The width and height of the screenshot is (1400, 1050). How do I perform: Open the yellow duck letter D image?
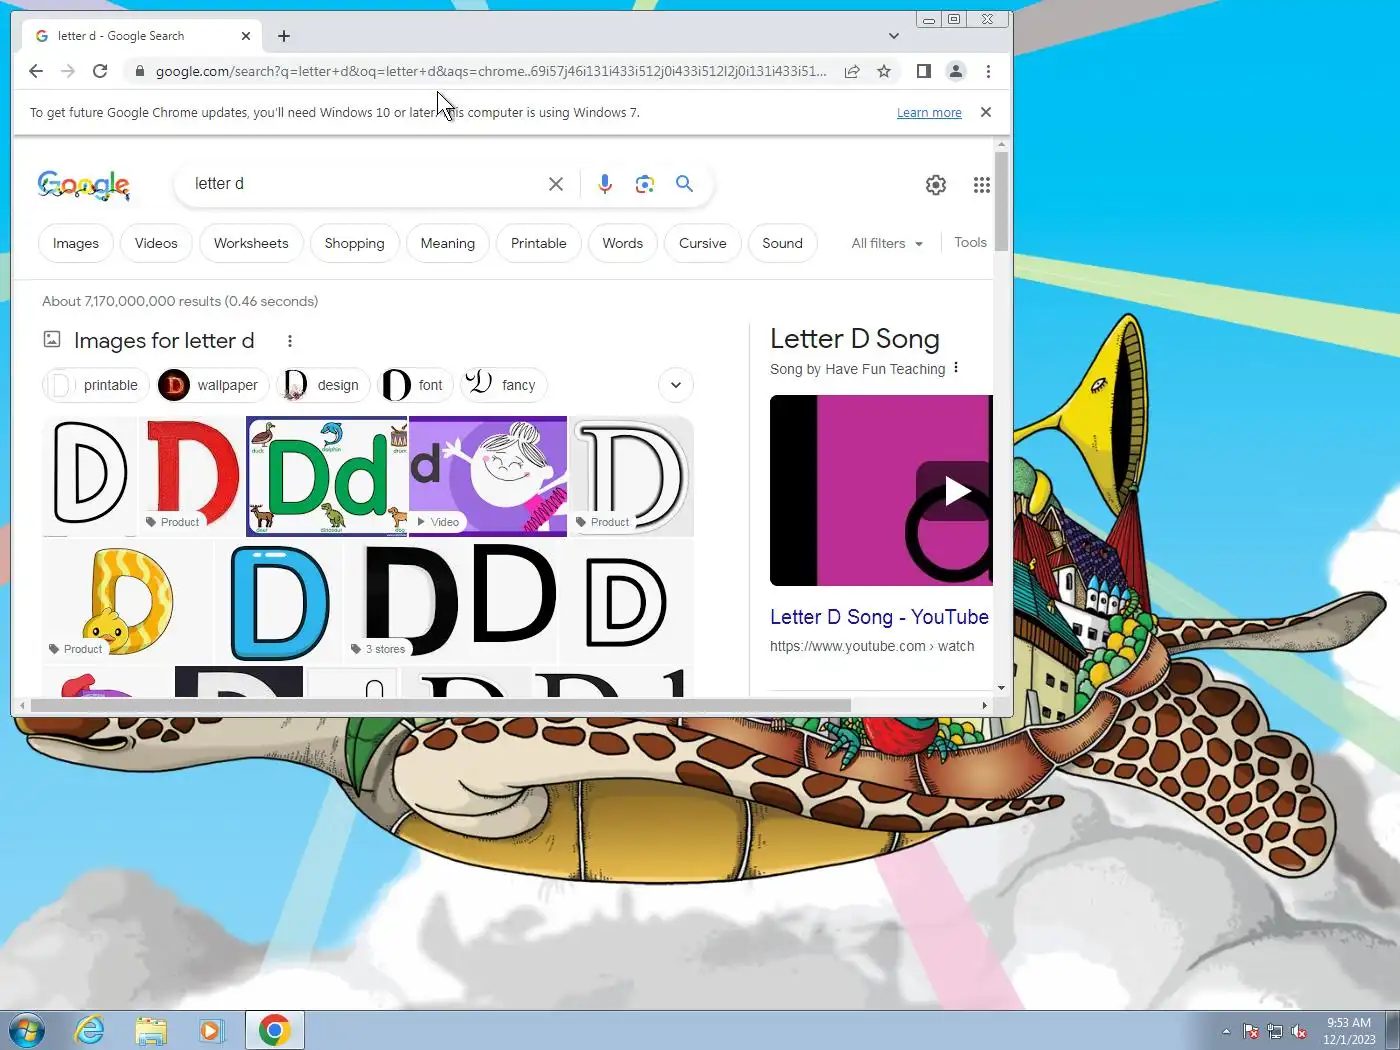(127, 601)
